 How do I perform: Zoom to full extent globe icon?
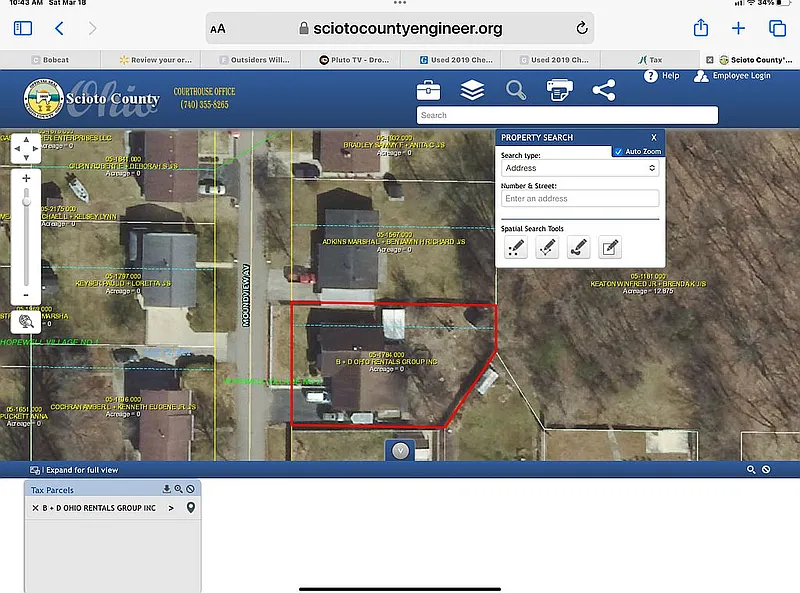pos(26,321)
